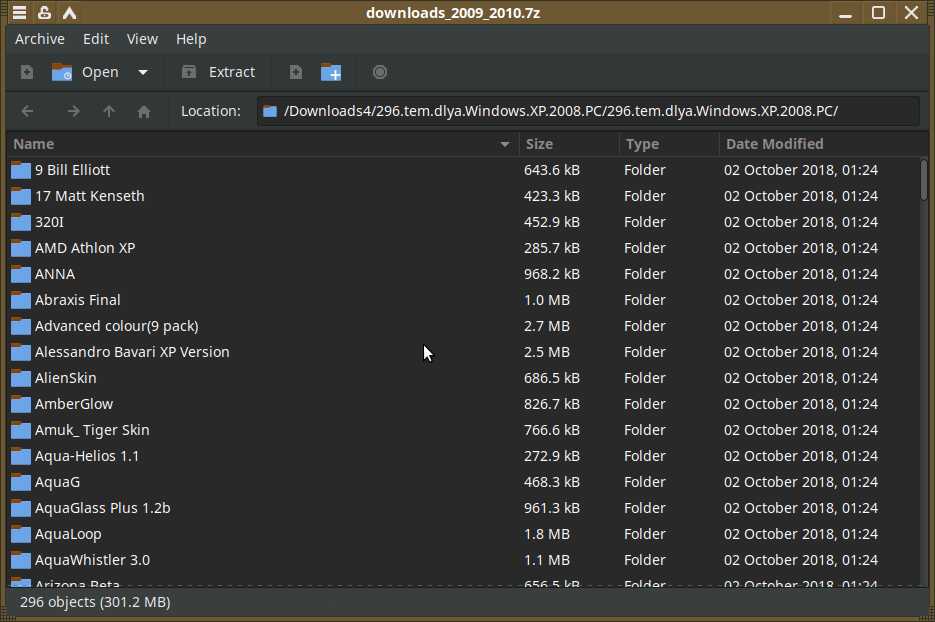Image resolution: width=935 pixels, height=622 pixels.
Task: Go up one folder level
Action: (x=109, y=111)
